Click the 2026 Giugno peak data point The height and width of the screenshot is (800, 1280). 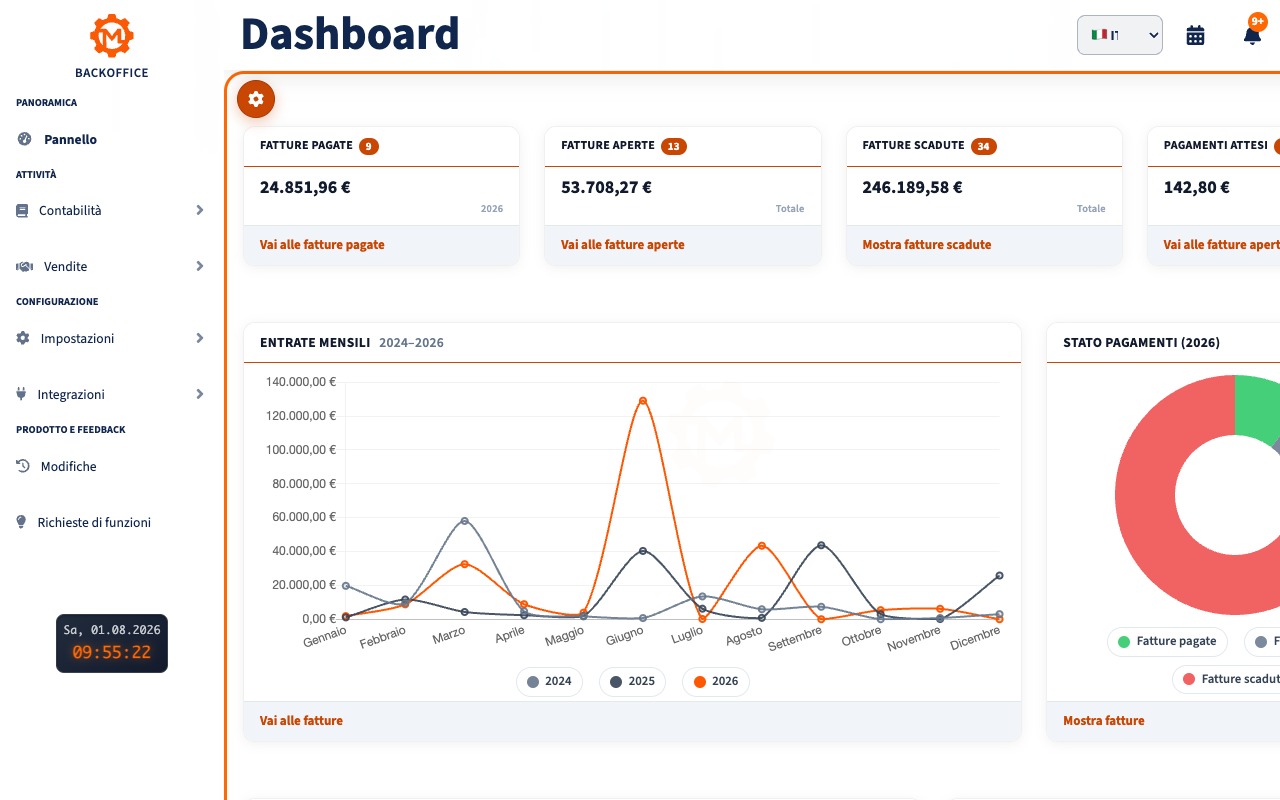642,400
